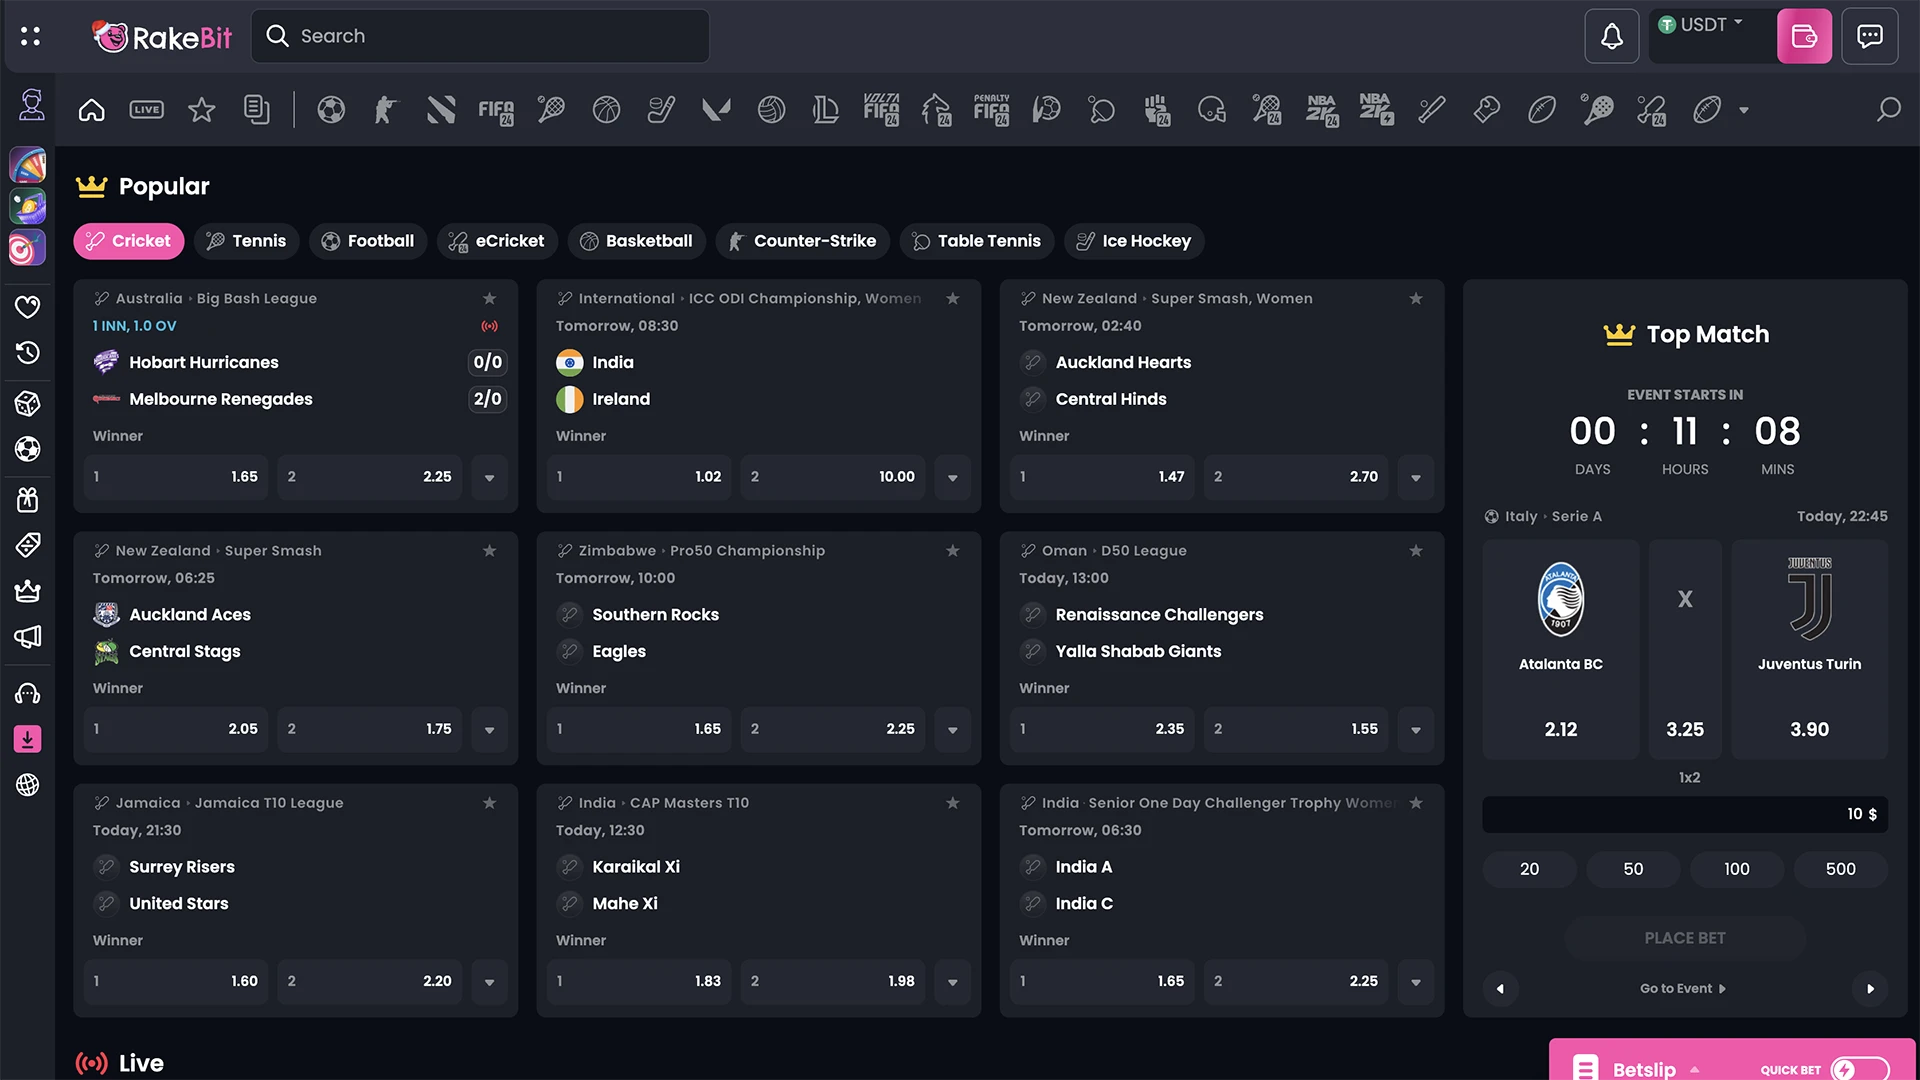Viewport: 1920px width, 1080px height.
Task: Open sidebar history clock icon
Action: click(28, 353)
